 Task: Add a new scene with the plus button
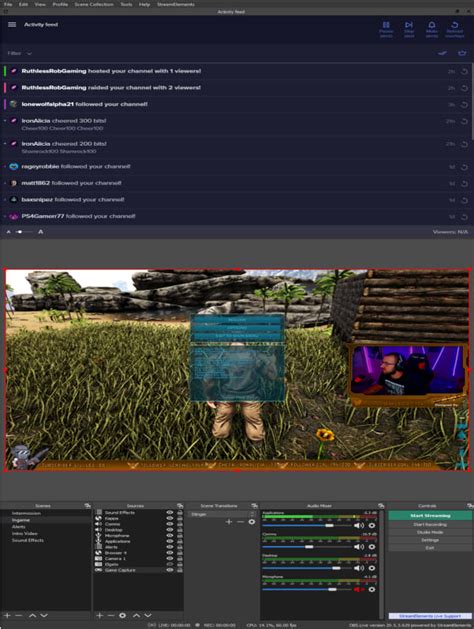pos(7,615)
